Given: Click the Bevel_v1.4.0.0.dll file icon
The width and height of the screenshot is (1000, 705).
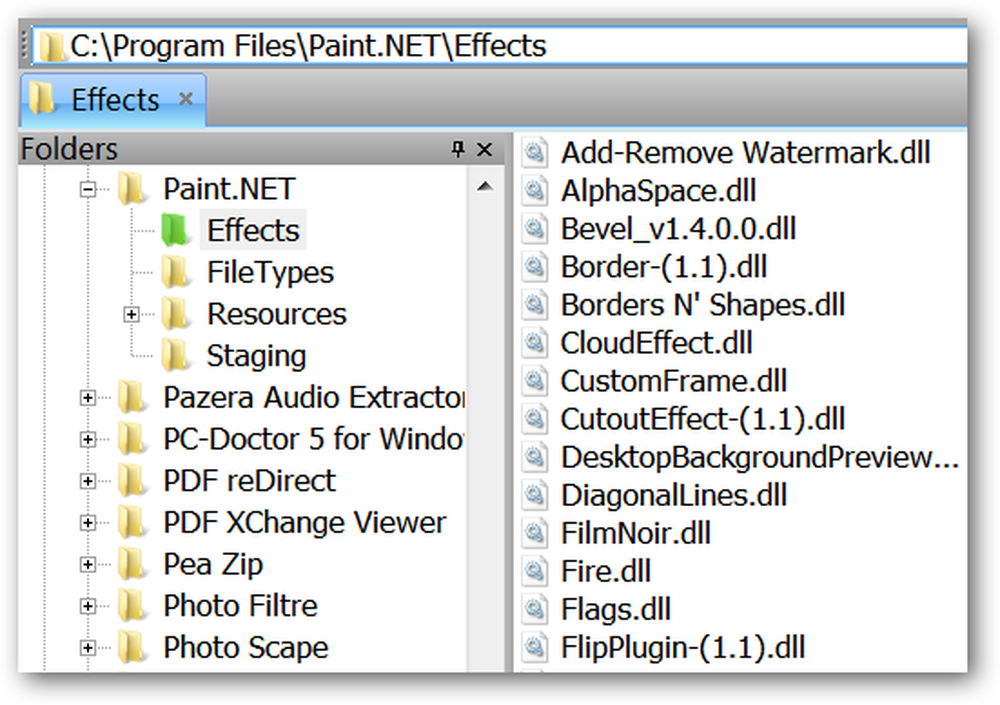Looking at the screenshot, I should pyautogui.click(x=534, y=229).
